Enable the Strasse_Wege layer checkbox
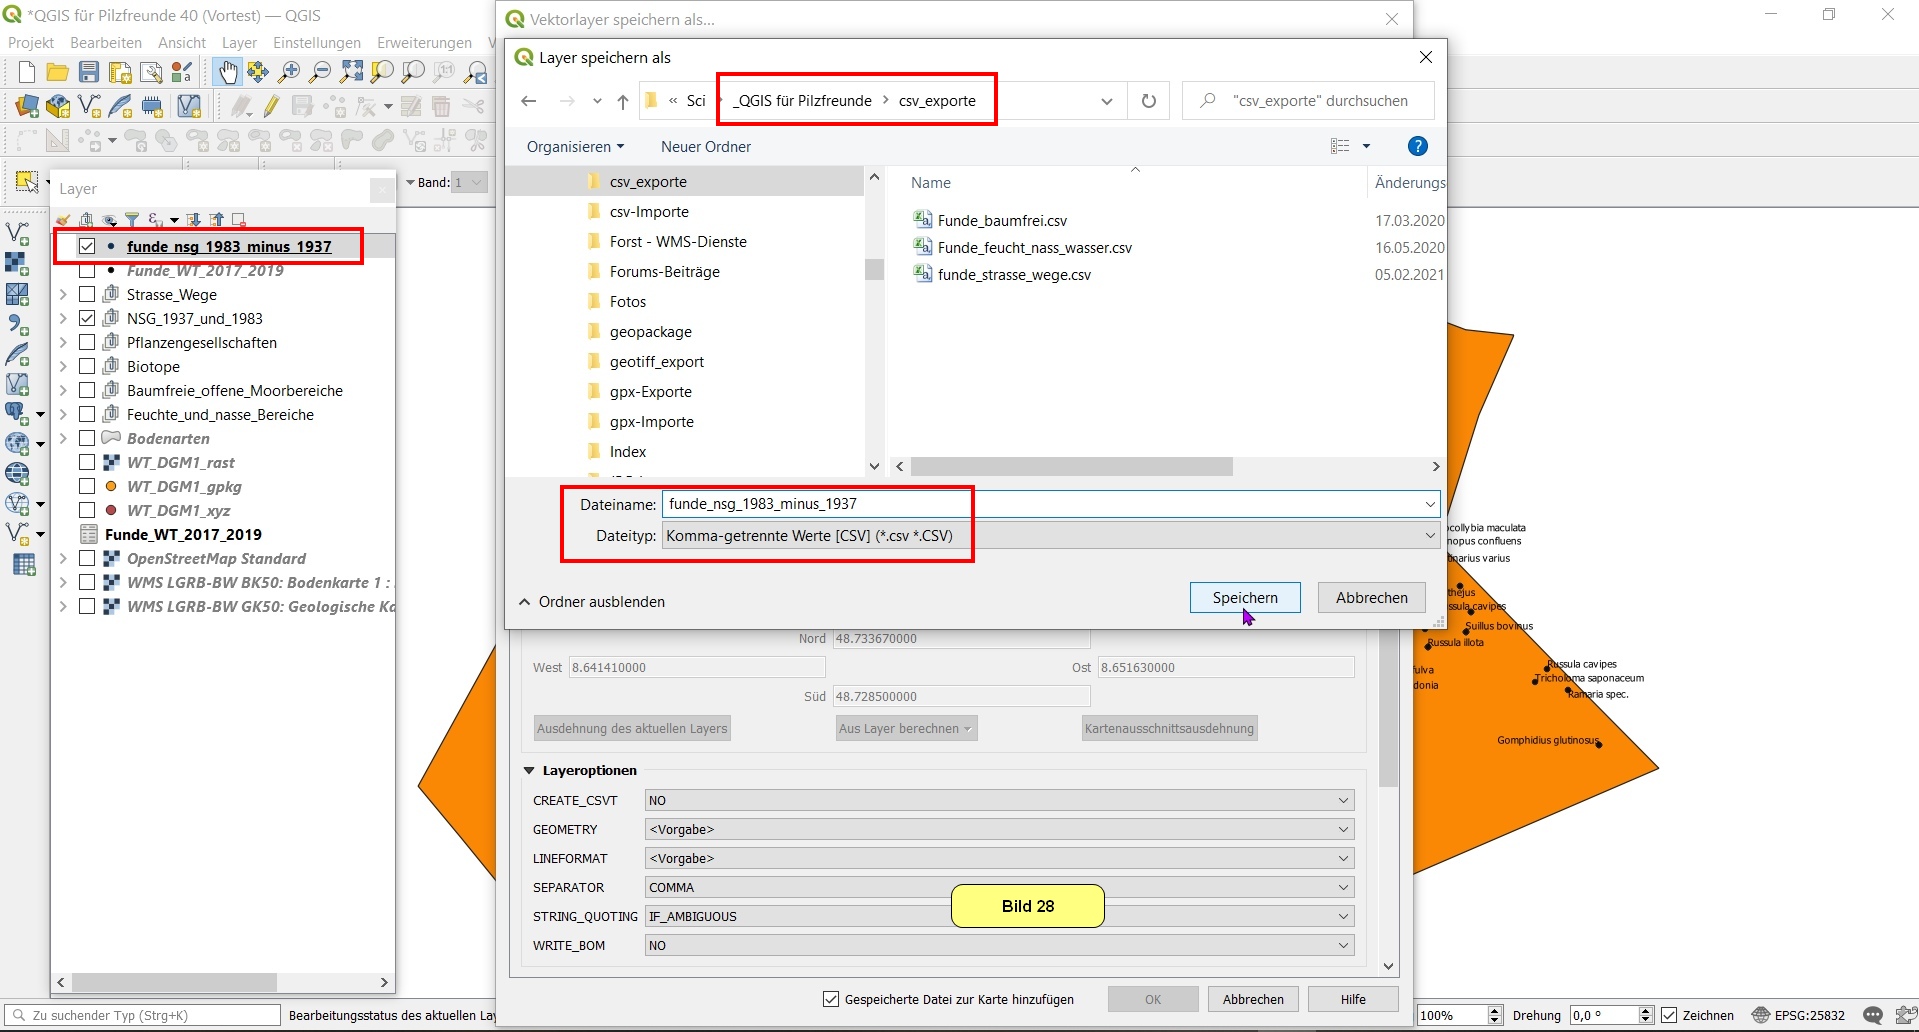The image size is (1919, 1032). [x=87, y=295]
